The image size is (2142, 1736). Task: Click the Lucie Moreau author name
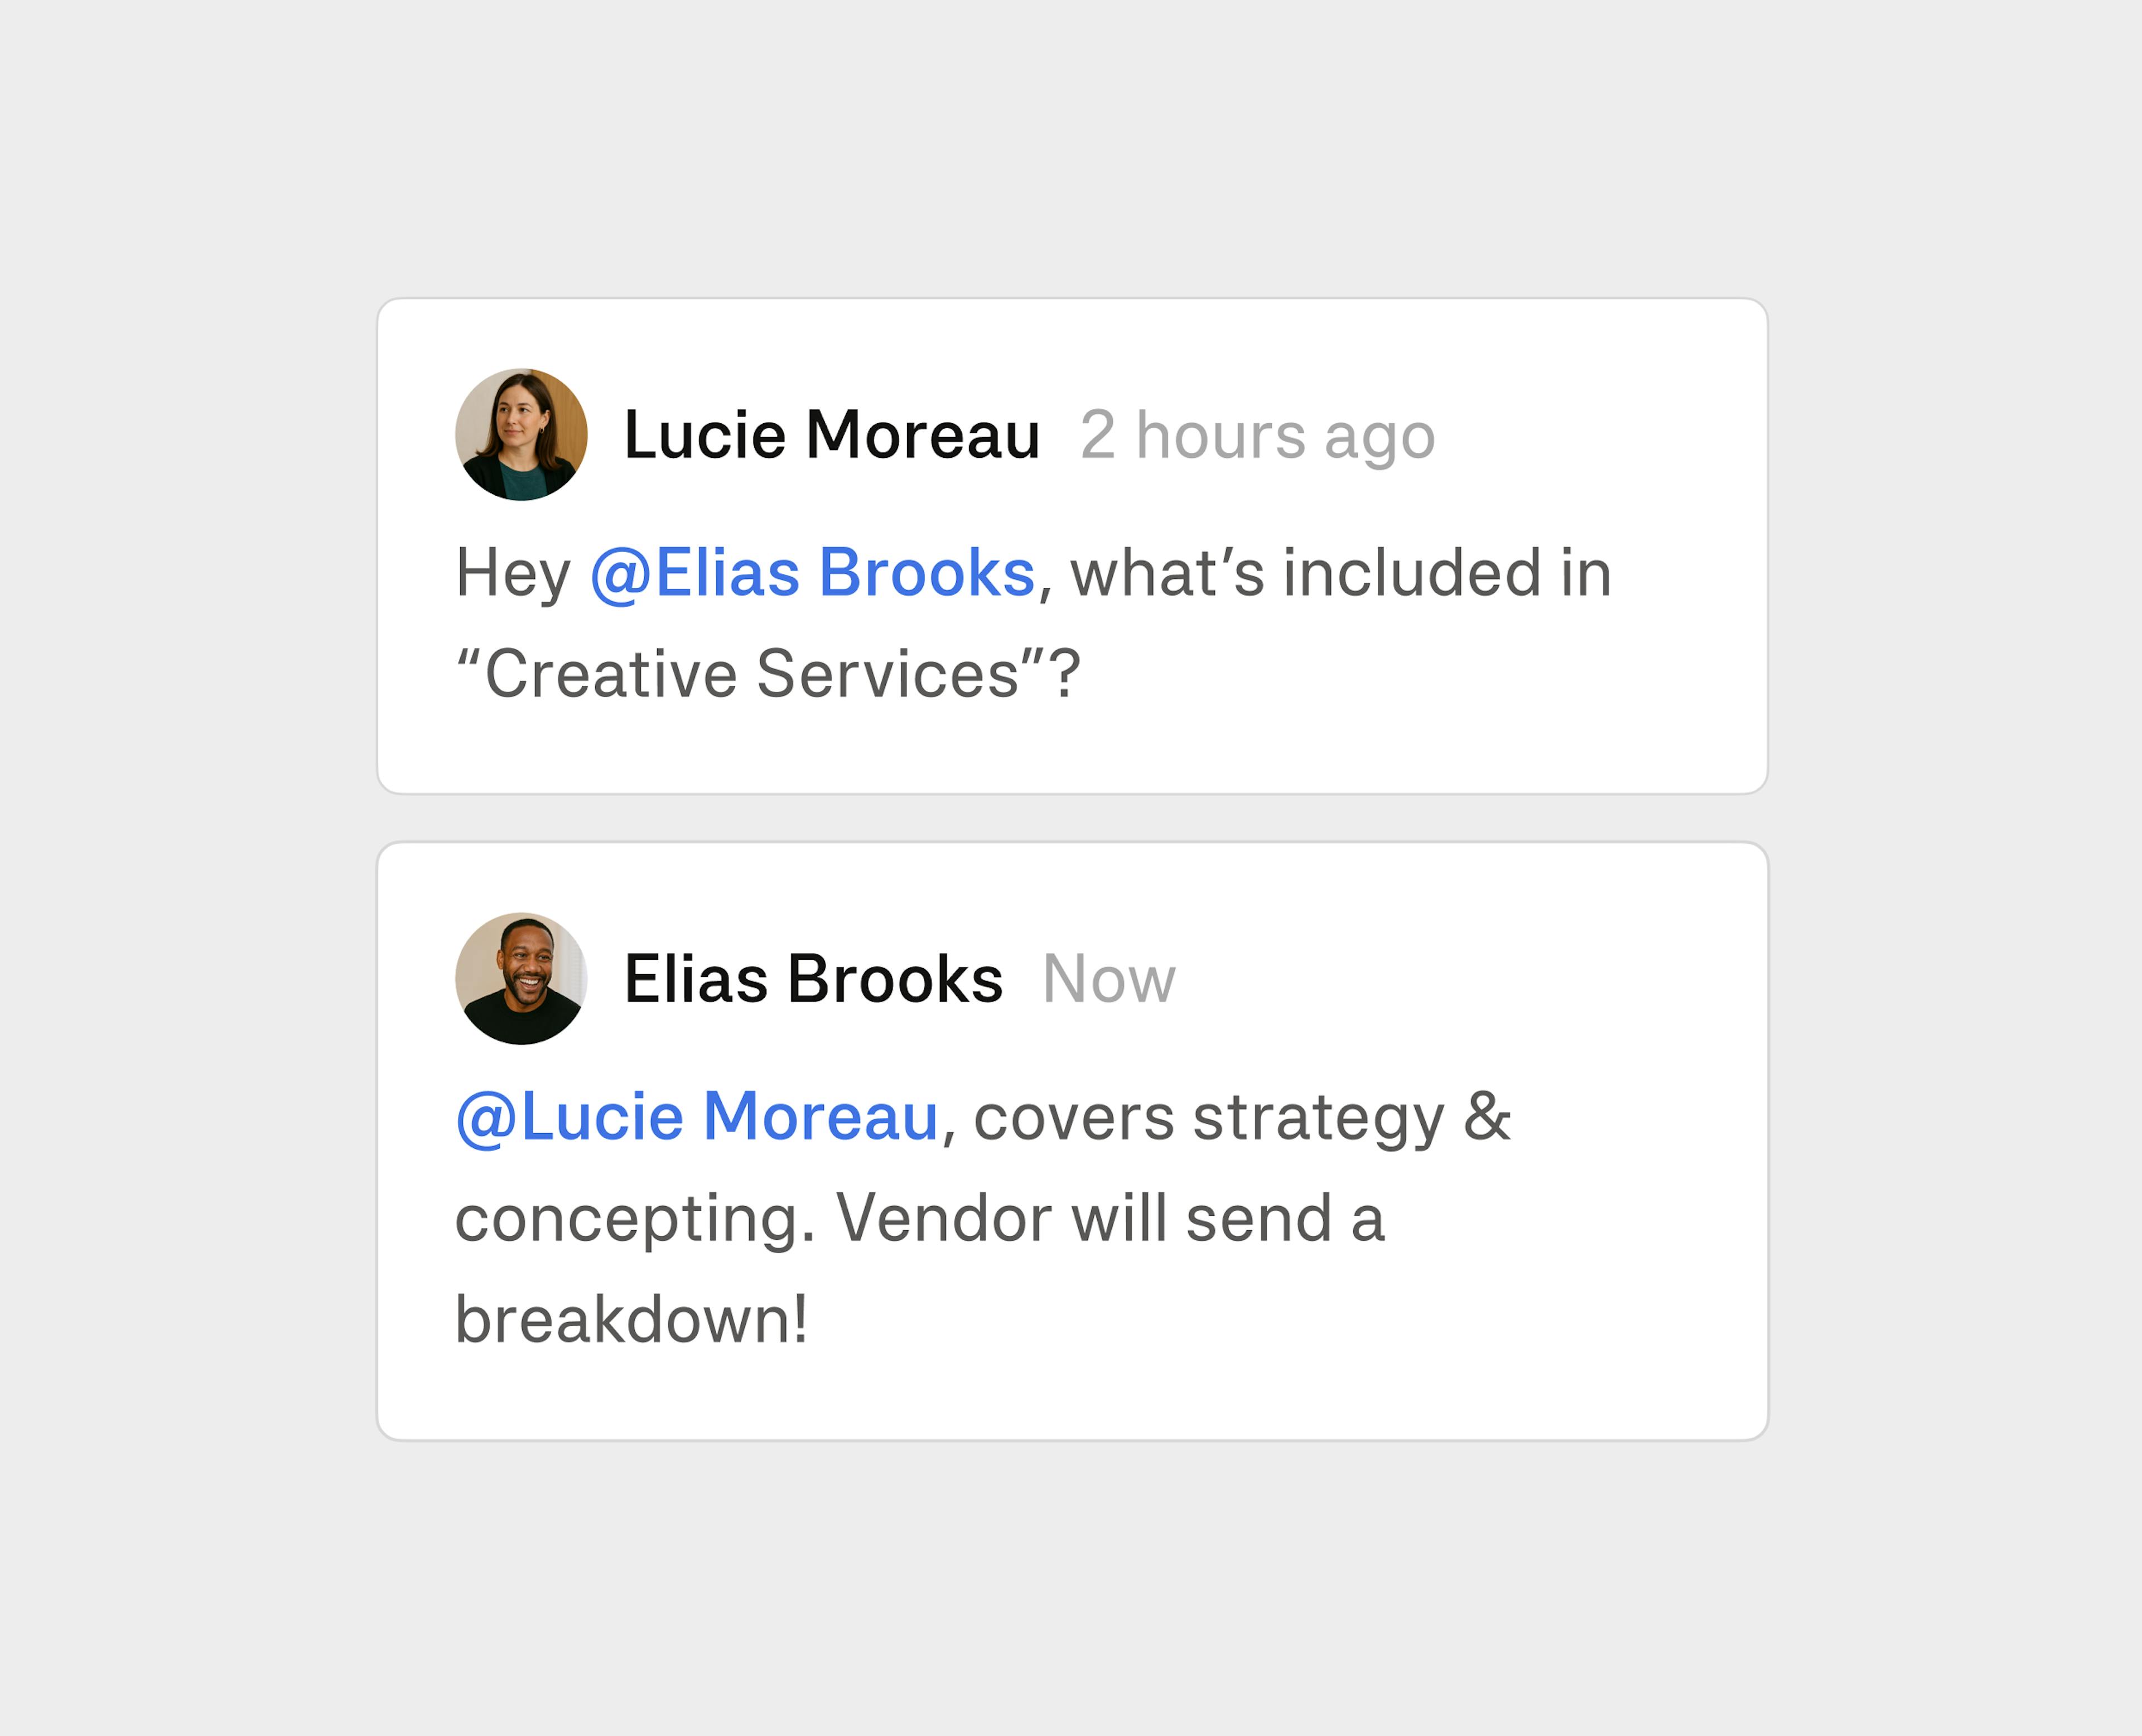[x=832, y=435]
